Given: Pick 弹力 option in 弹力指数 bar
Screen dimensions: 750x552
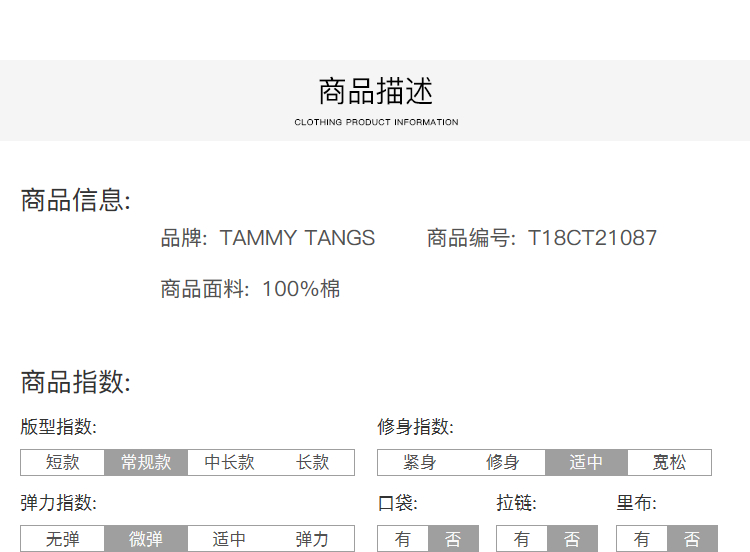Looking at the screenshot, I should (312, 539).
